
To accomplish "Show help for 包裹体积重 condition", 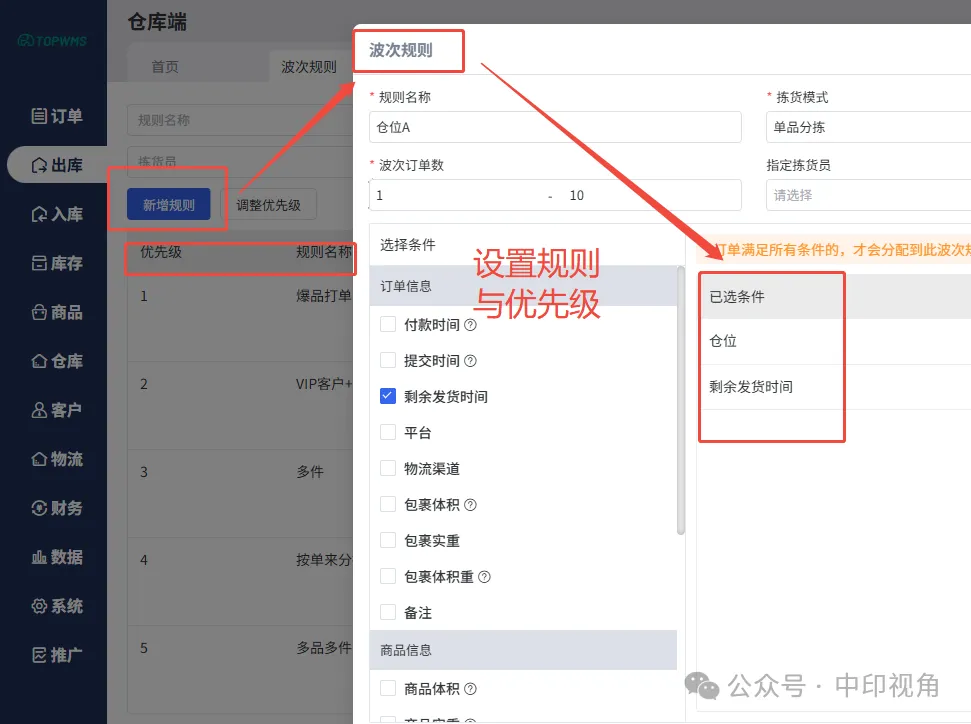I will 484,577.
